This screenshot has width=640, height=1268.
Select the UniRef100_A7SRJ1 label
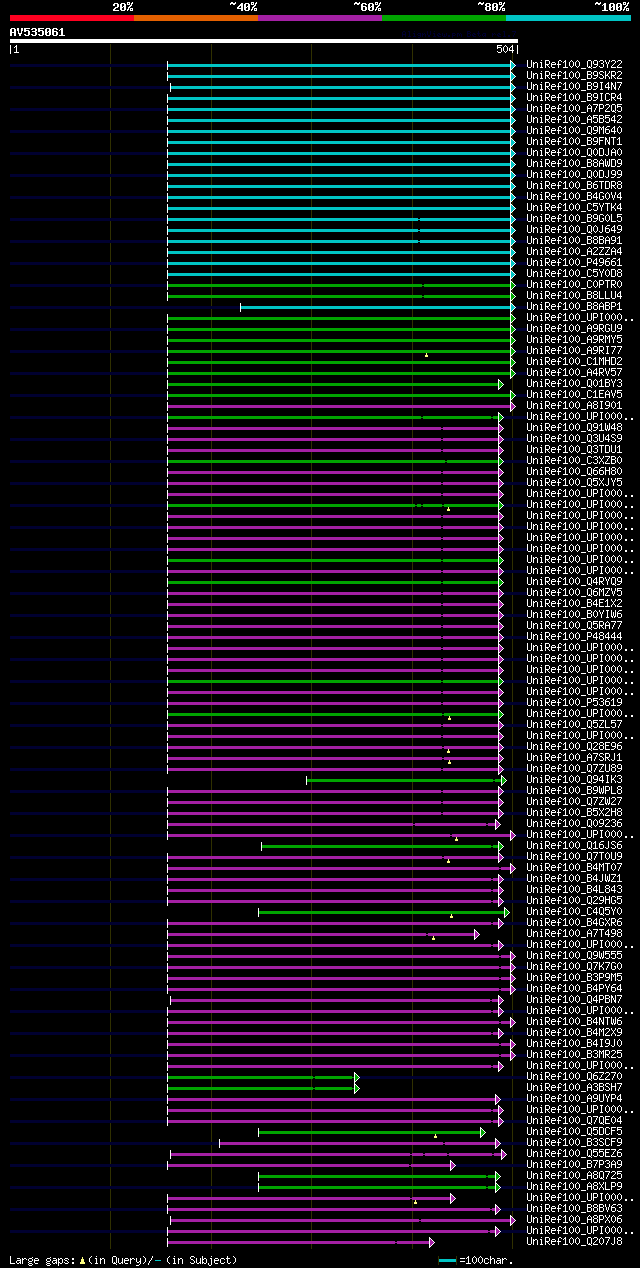tap(574, 757)
